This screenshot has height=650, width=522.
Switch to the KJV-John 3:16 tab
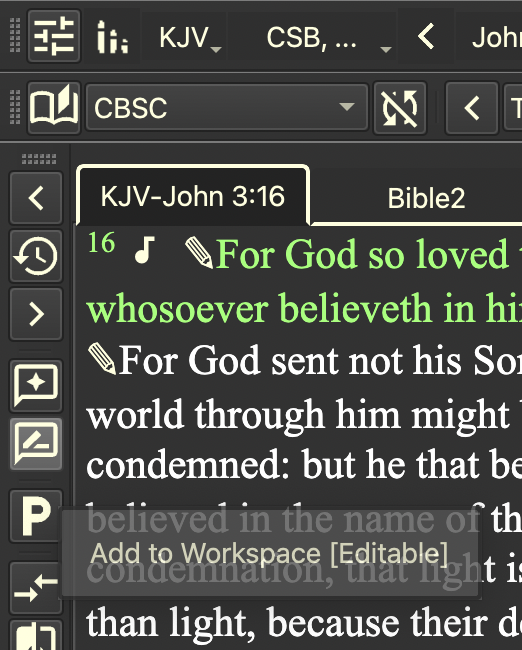pos(193,196)
